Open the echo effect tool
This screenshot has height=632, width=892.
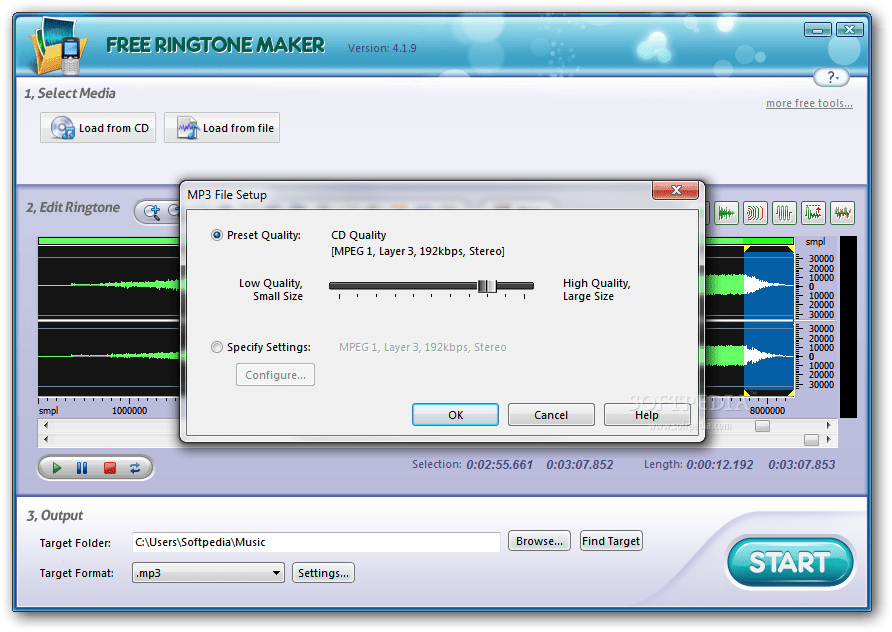pyautogui.click(x=755, y=212)
